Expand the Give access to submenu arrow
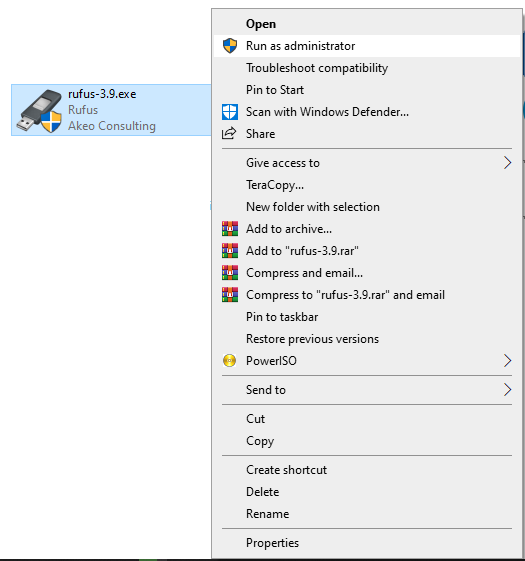This screenshot has width=525, height=561. [x=507, y=163]
